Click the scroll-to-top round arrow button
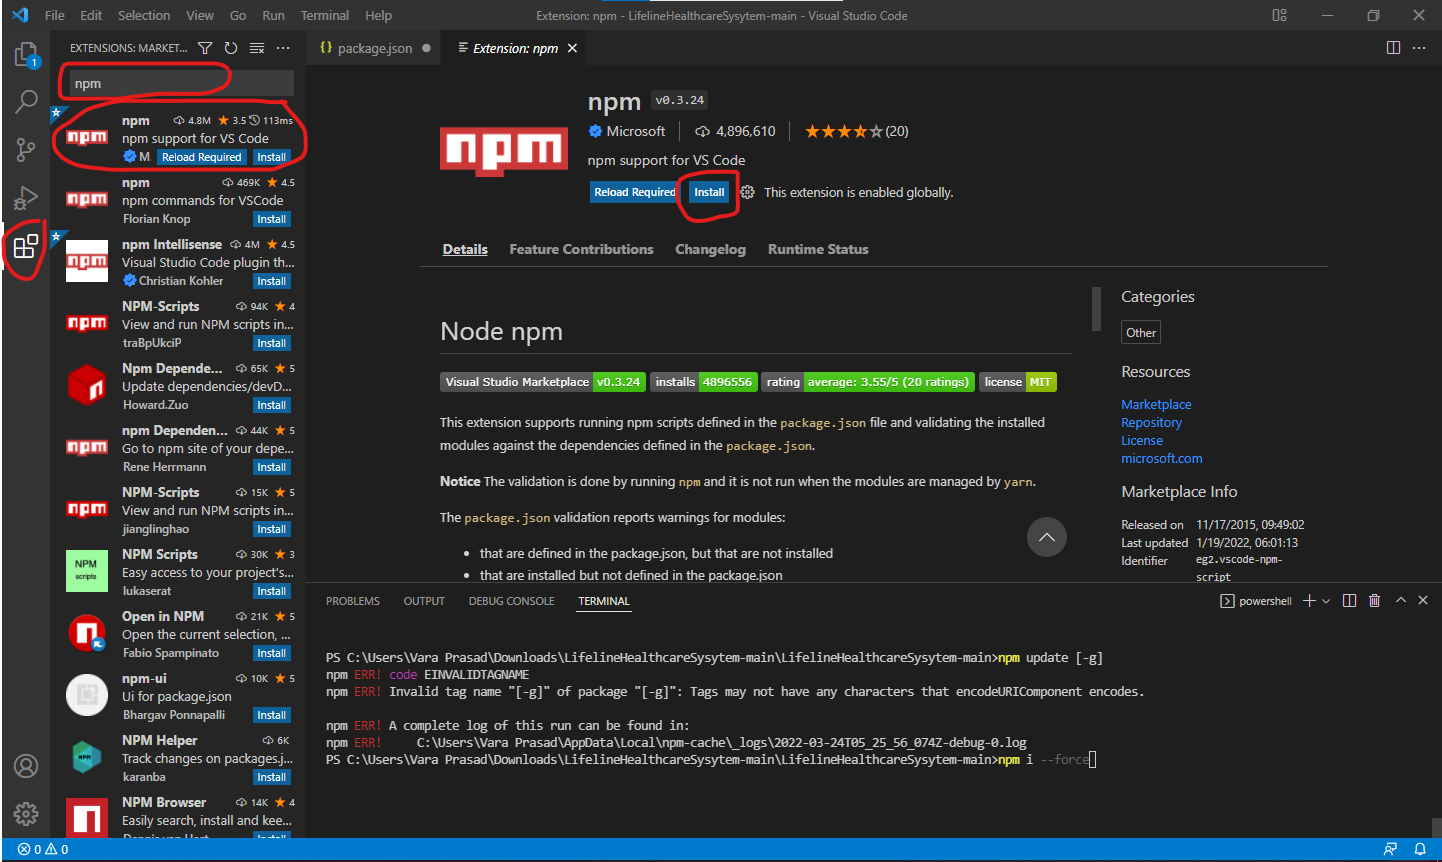 (1046, 537)
